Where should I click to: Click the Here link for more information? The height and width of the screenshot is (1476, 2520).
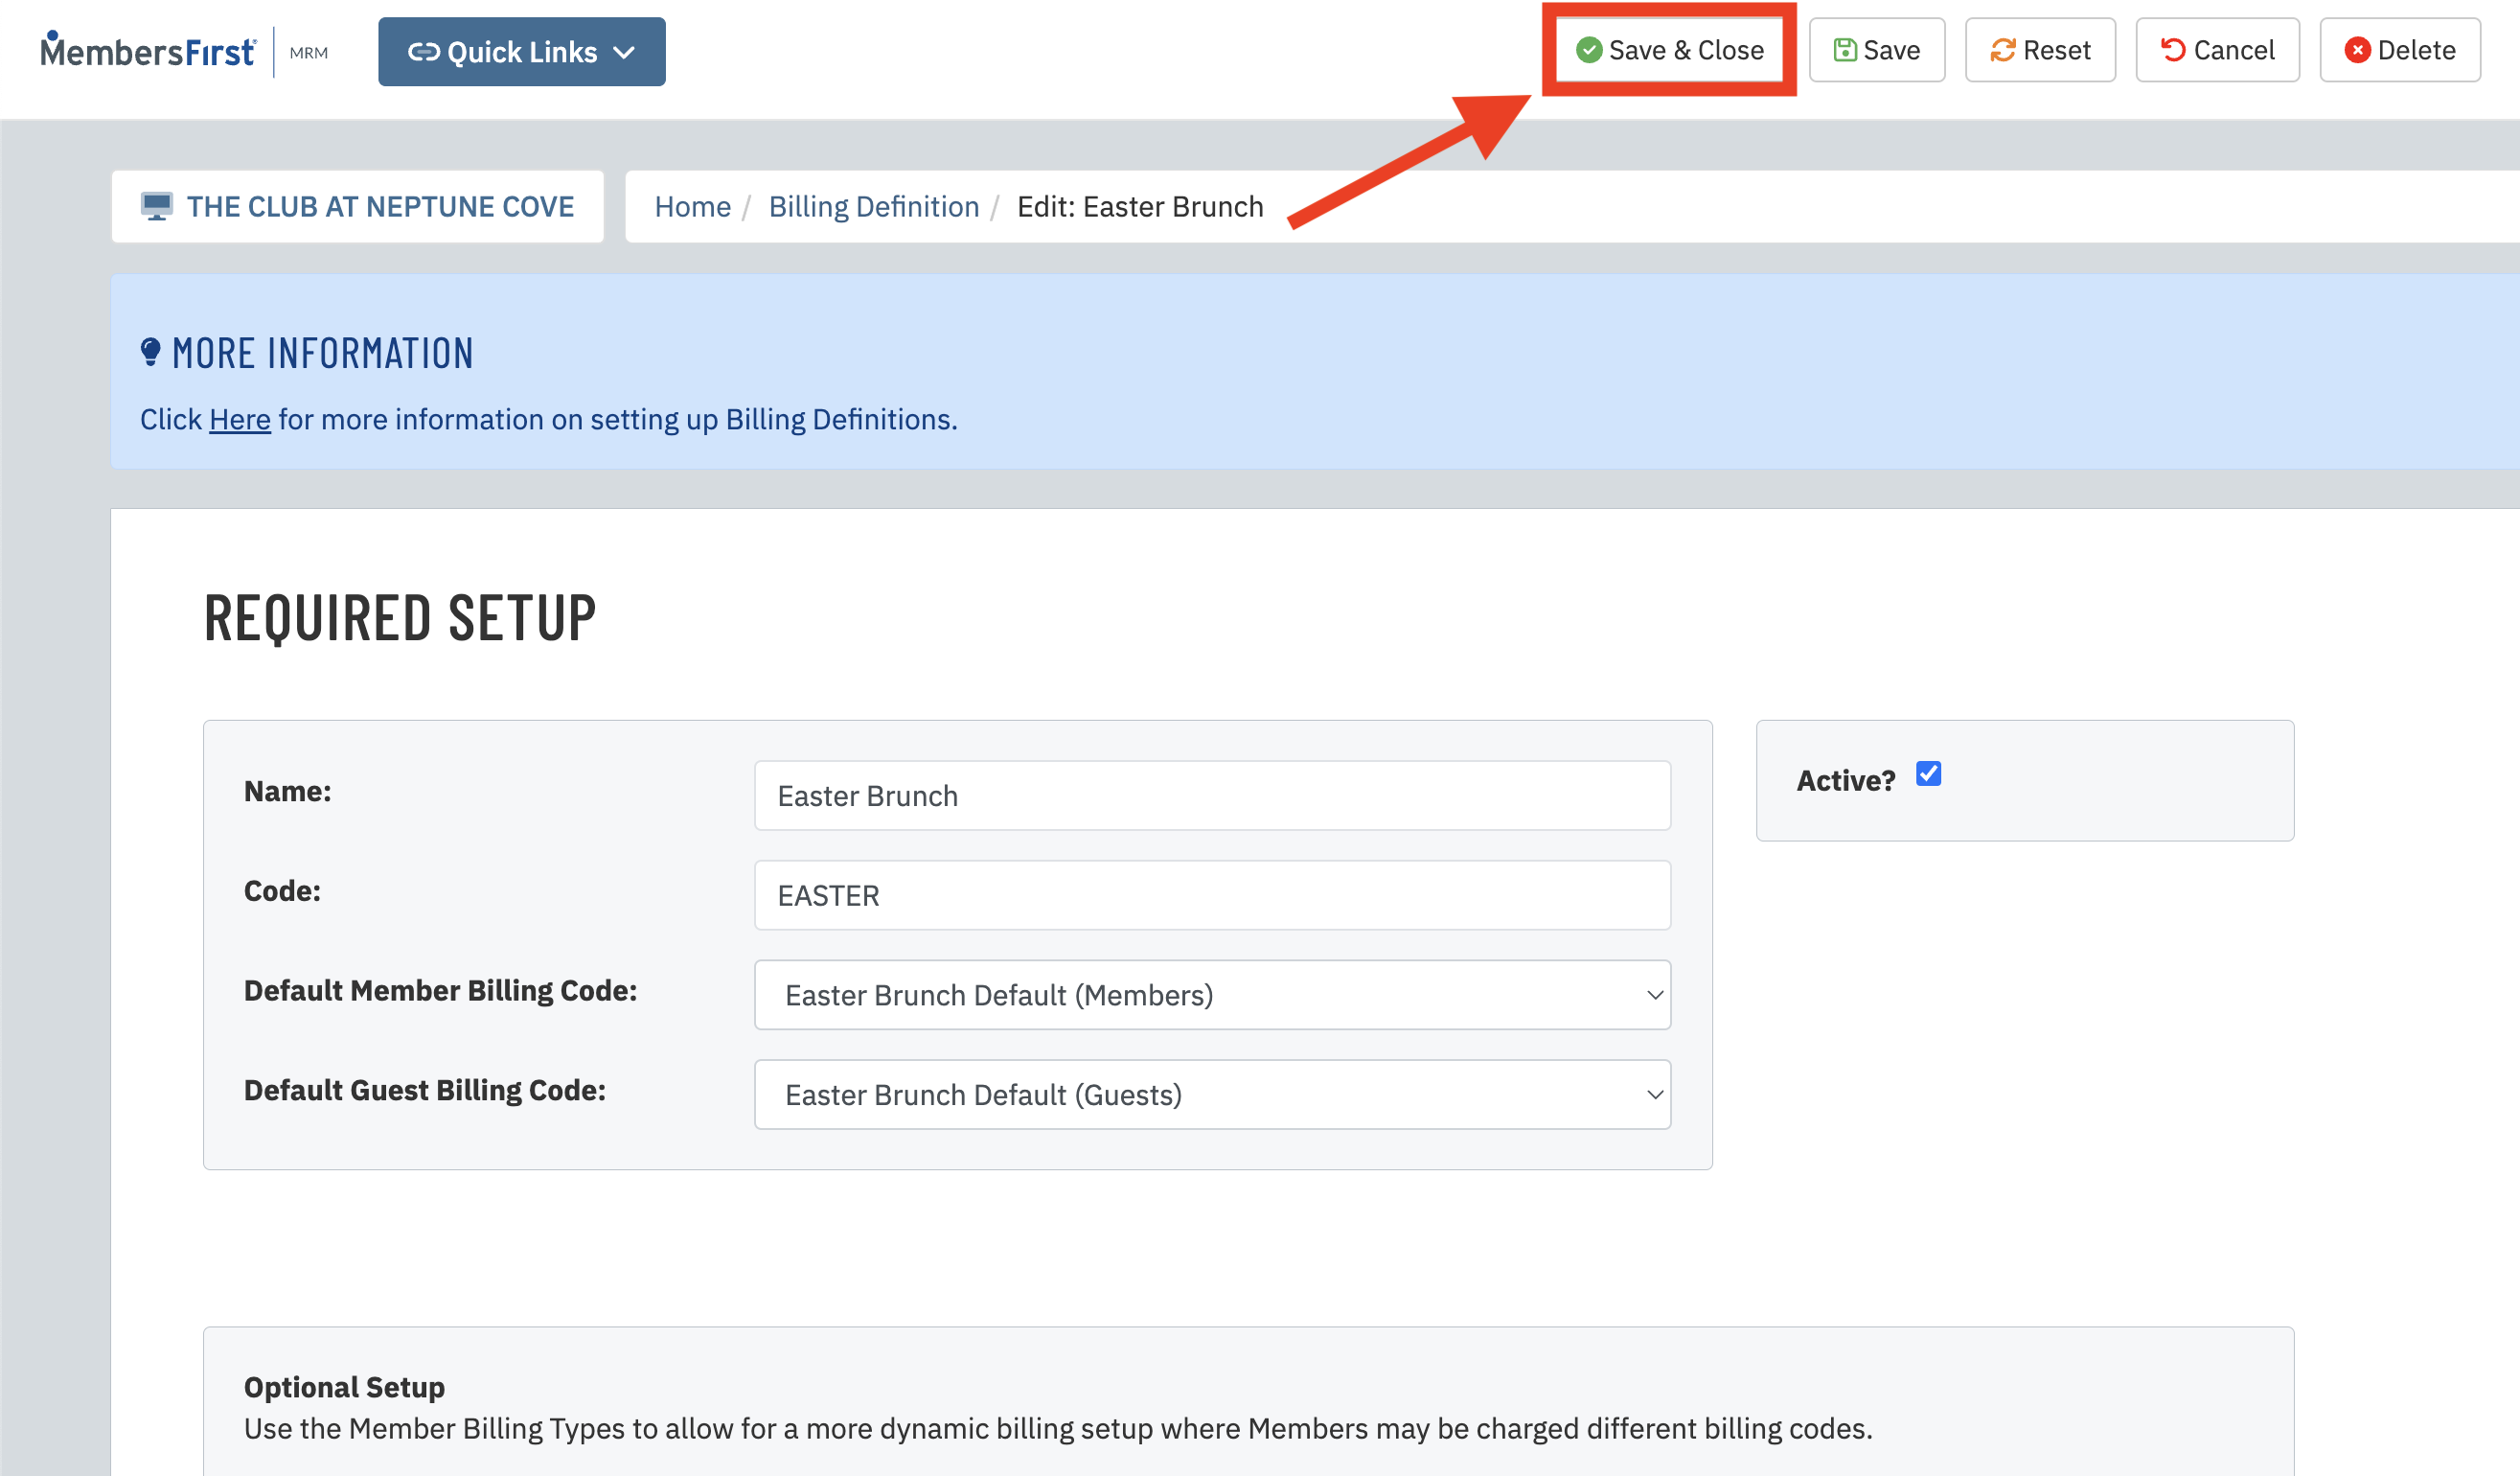point(239,419)
